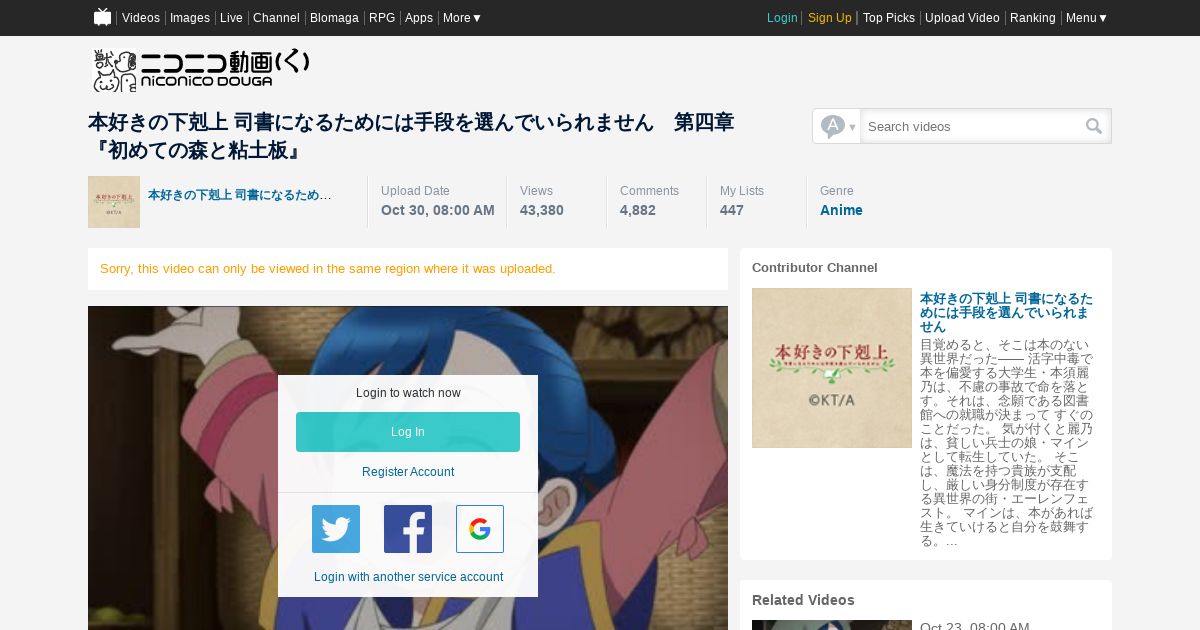
Task: Open the RPG link in top bar
Action: [x=382, y=18]
